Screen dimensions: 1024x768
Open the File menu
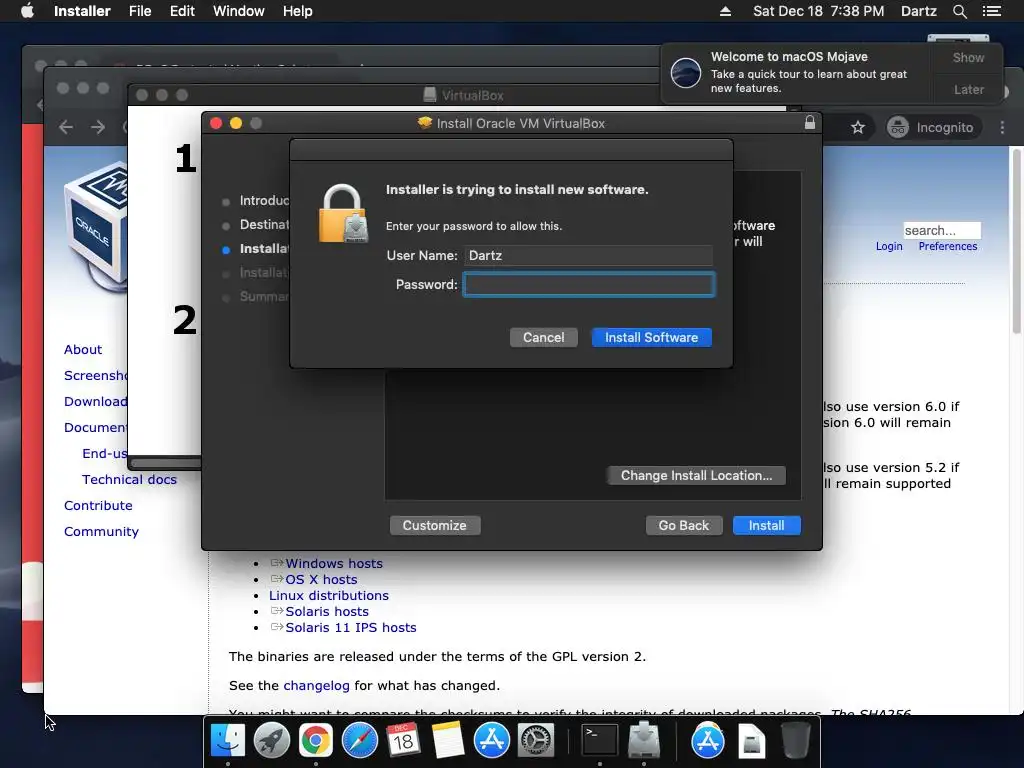(140, 11)
